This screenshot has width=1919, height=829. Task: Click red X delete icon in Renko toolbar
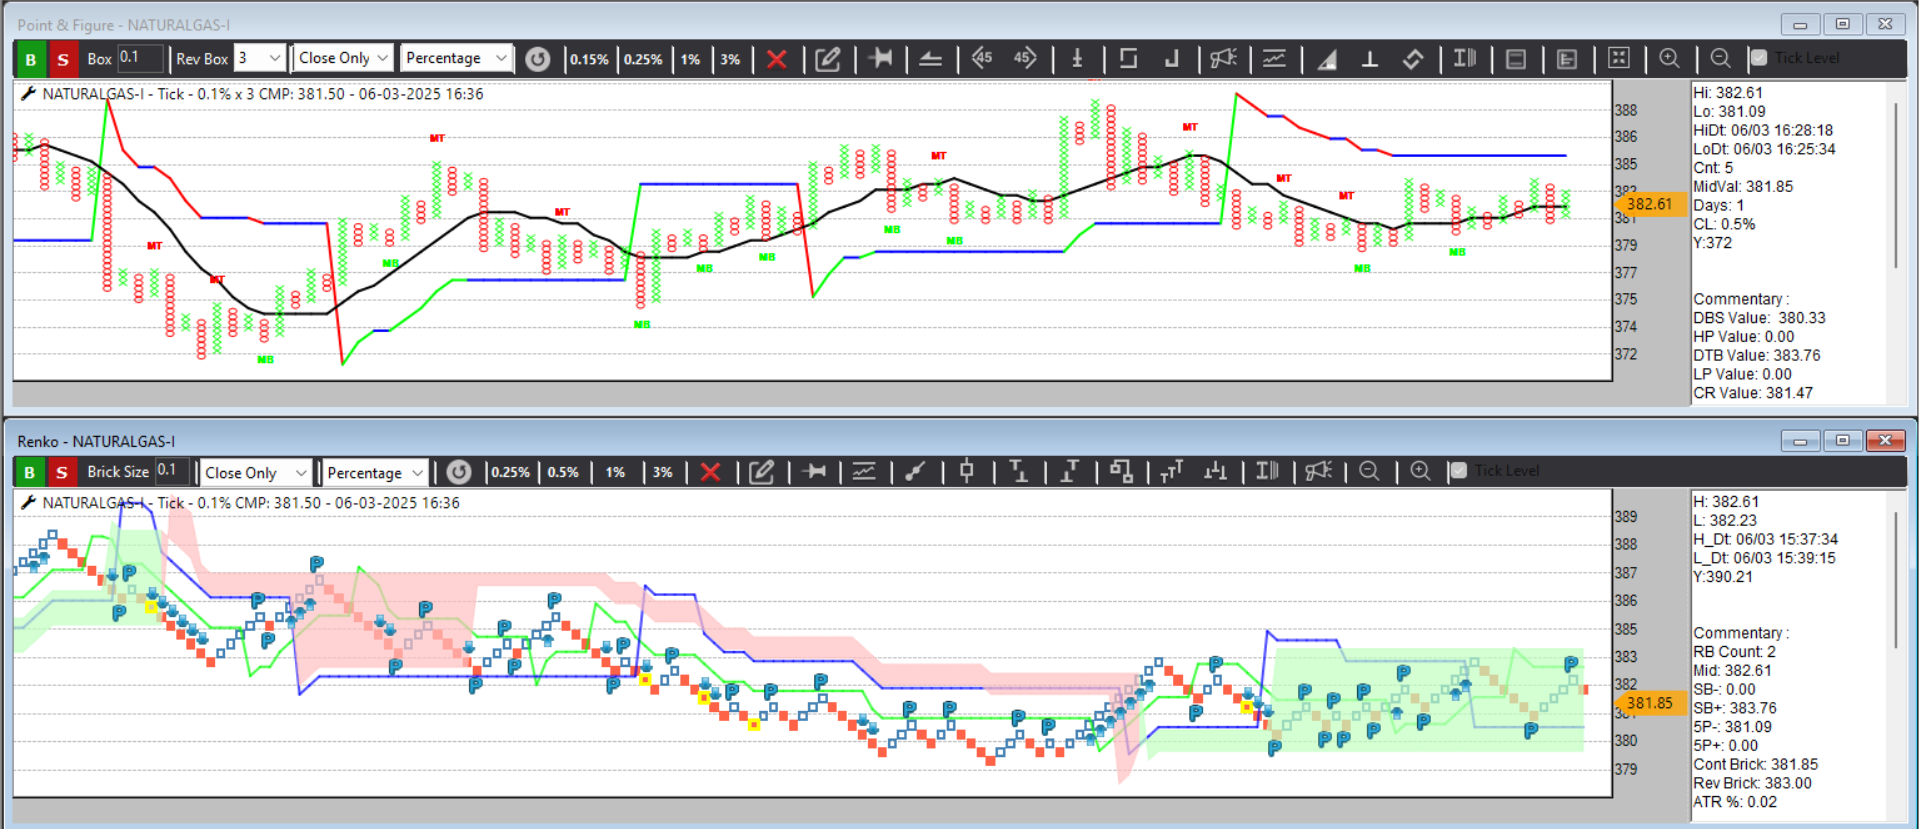click(x=710, y=472)
